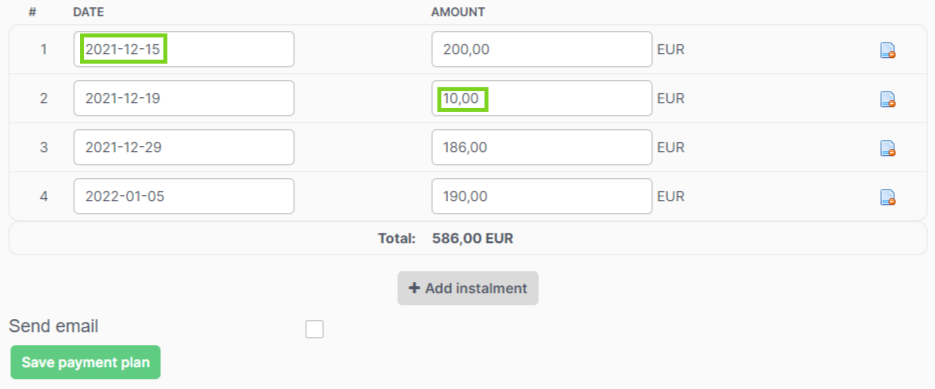Screen dimensions: 935x389
Task: Tick the Send email checkbox
Action: [314, 329]
